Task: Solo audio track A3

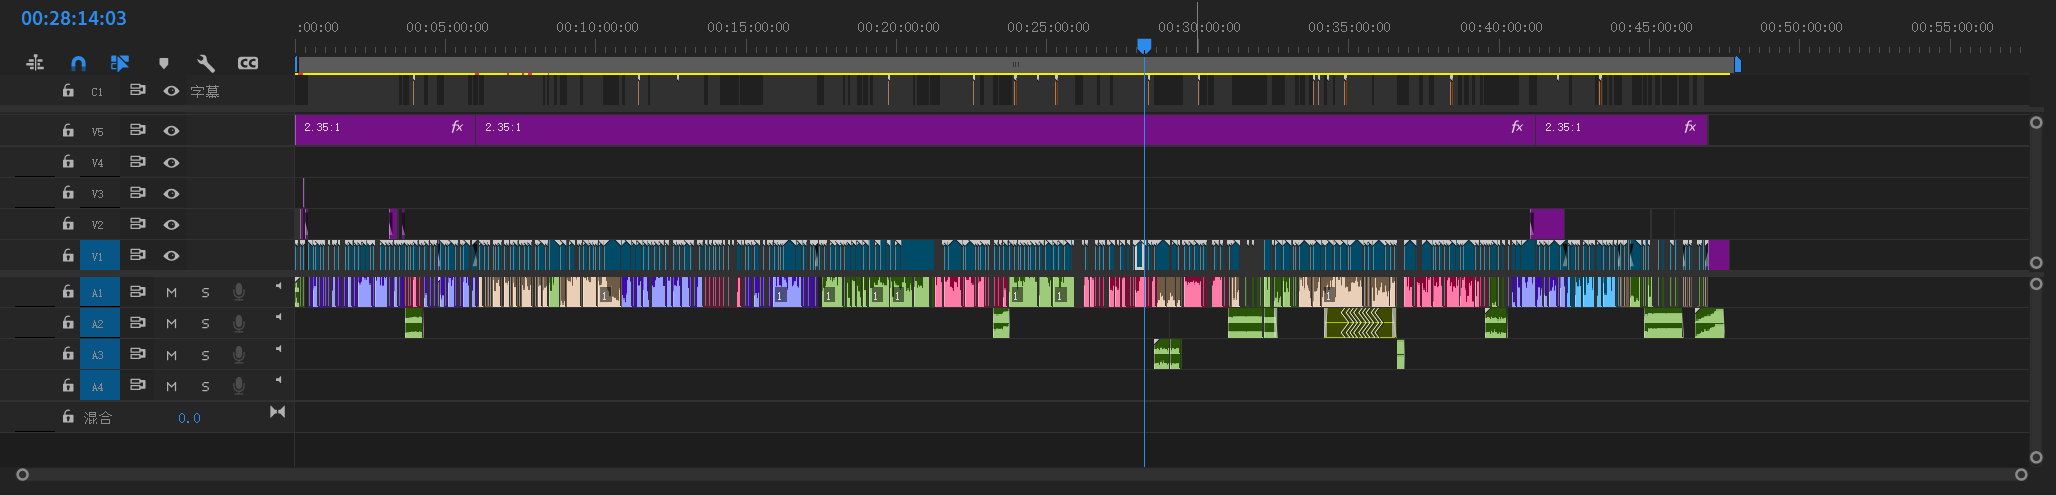Action: point(205,355)
